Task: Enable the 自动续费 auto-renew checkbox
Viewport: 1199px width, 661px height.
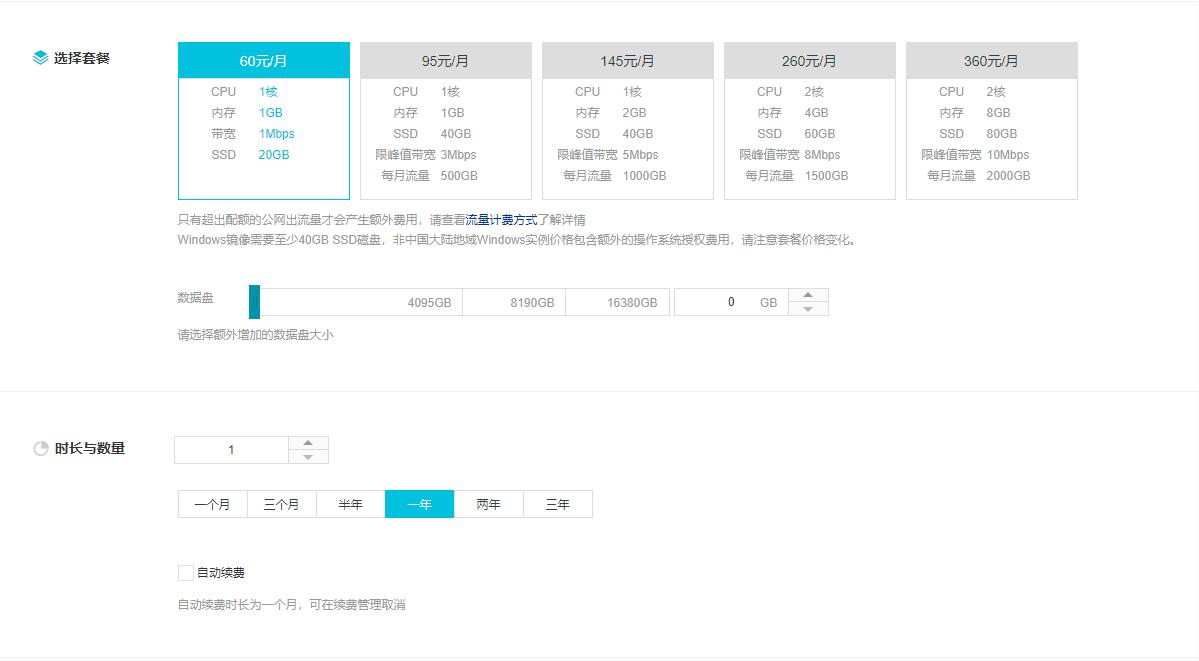Action: pos(184,572)
